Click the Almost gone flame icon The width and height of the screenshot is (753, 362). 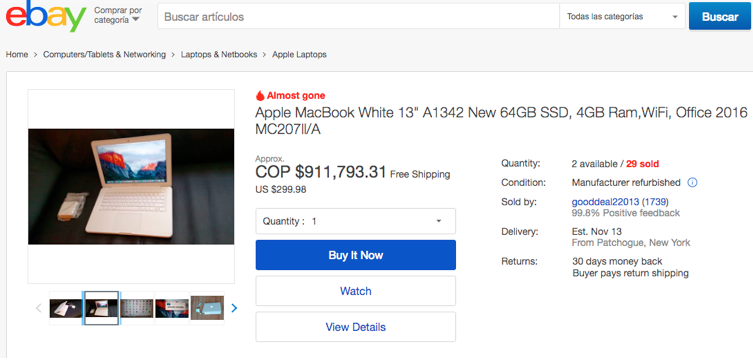pos(260,96)
